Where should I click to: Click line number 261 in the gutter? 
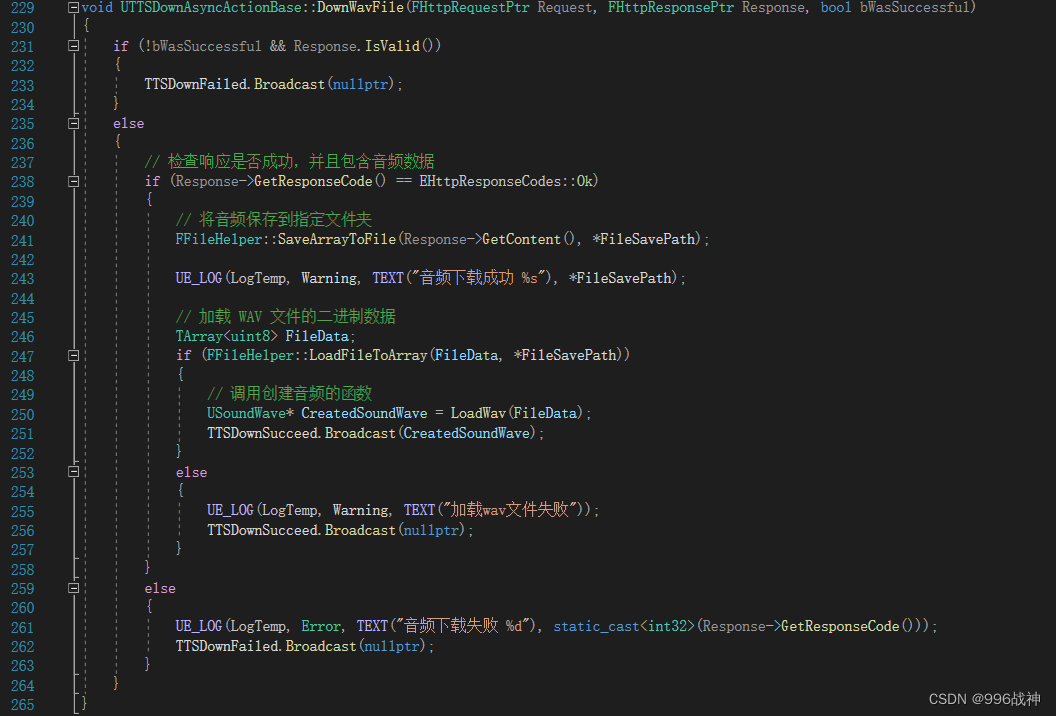click(x=22, y=626)
